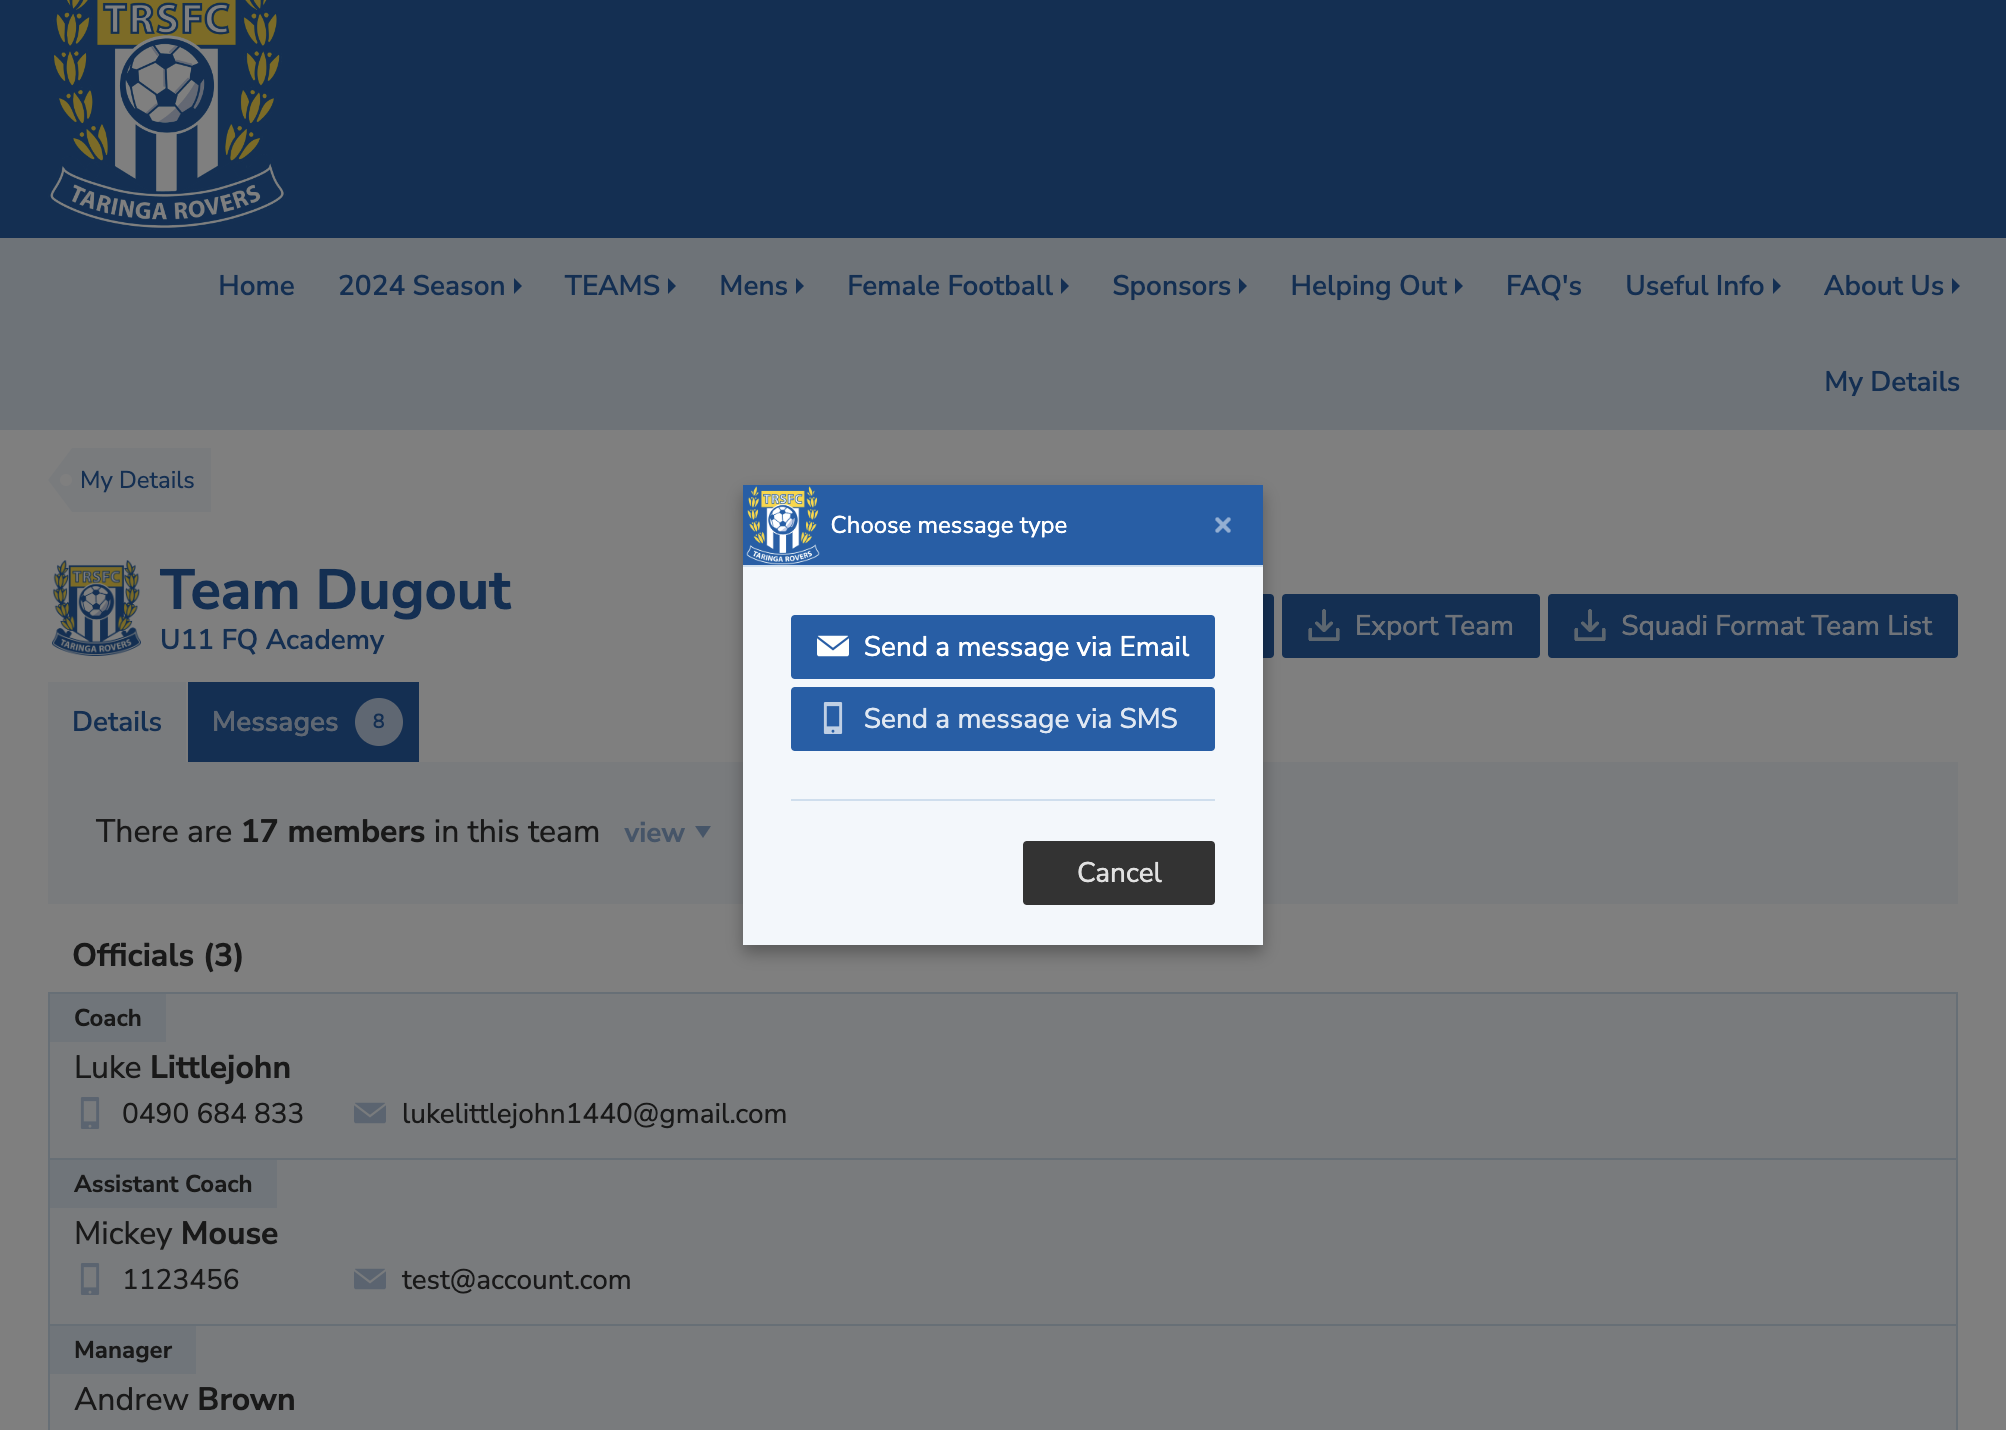
Task: Click assistant coach name Mickey Mouse
Action: [176, 1233]
